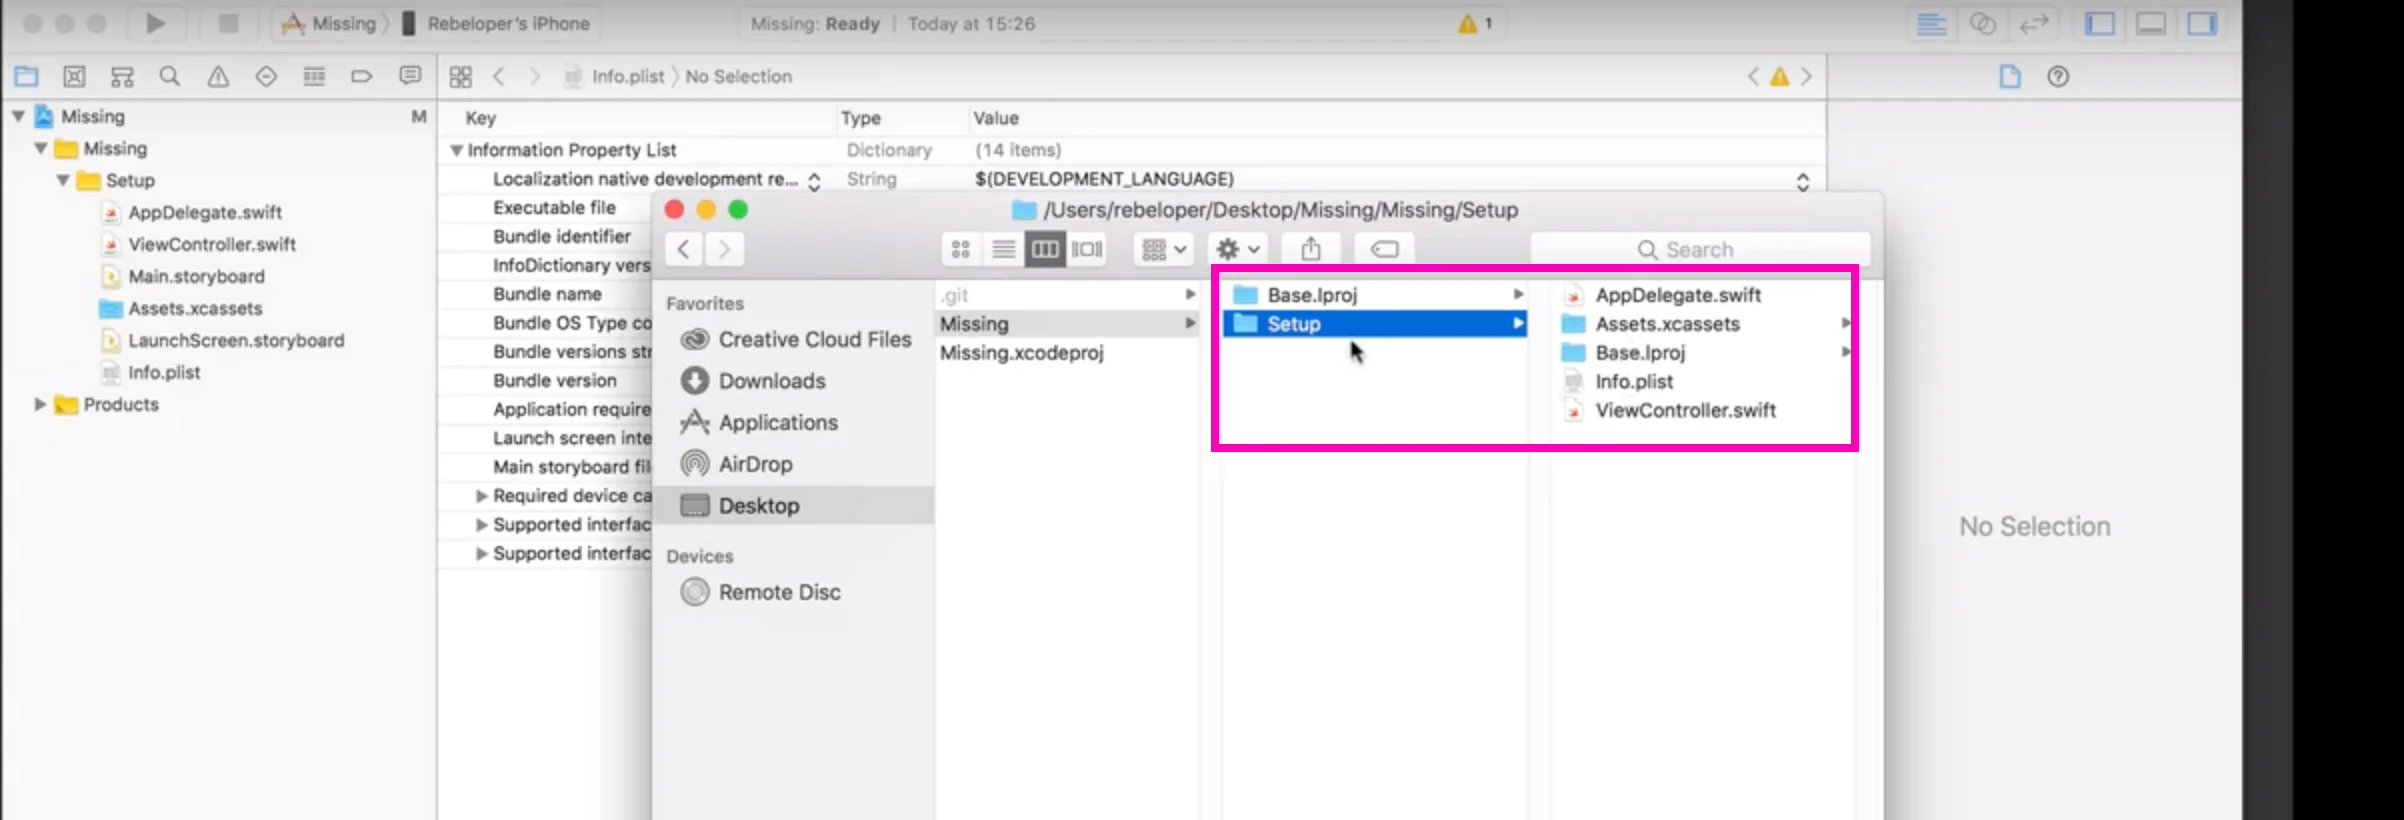This screenshot has height=820, width=2404.
Task: Toggle the Navigator panel visibility
Action: point(2099,23)
